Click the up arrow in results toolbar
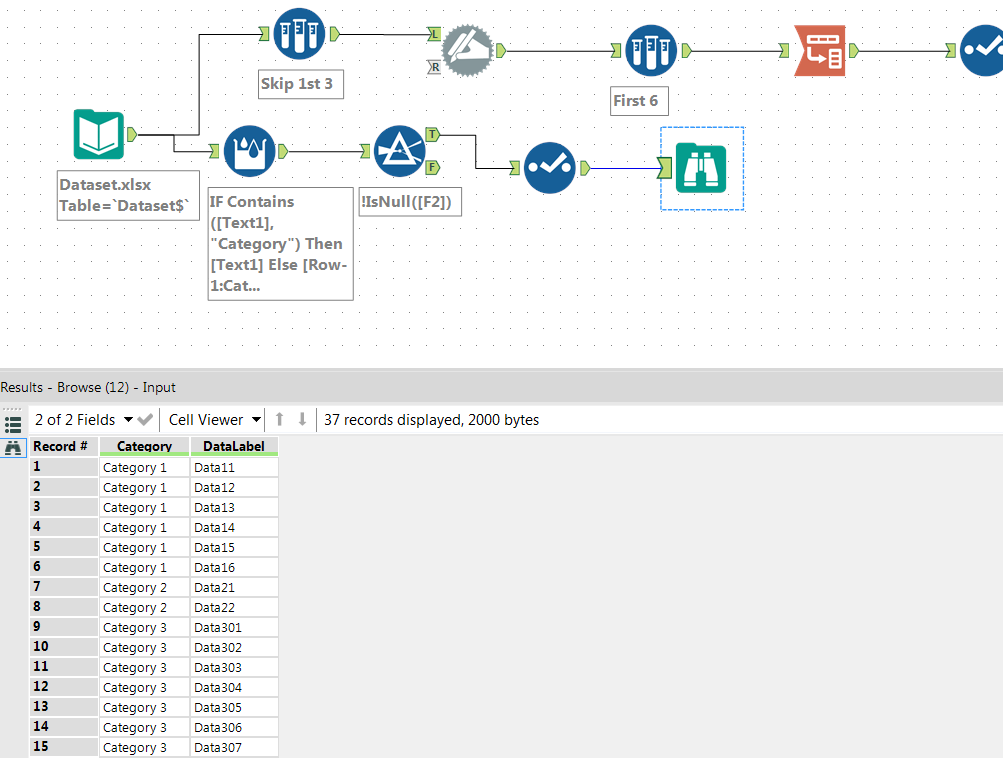 click(280, 420)
